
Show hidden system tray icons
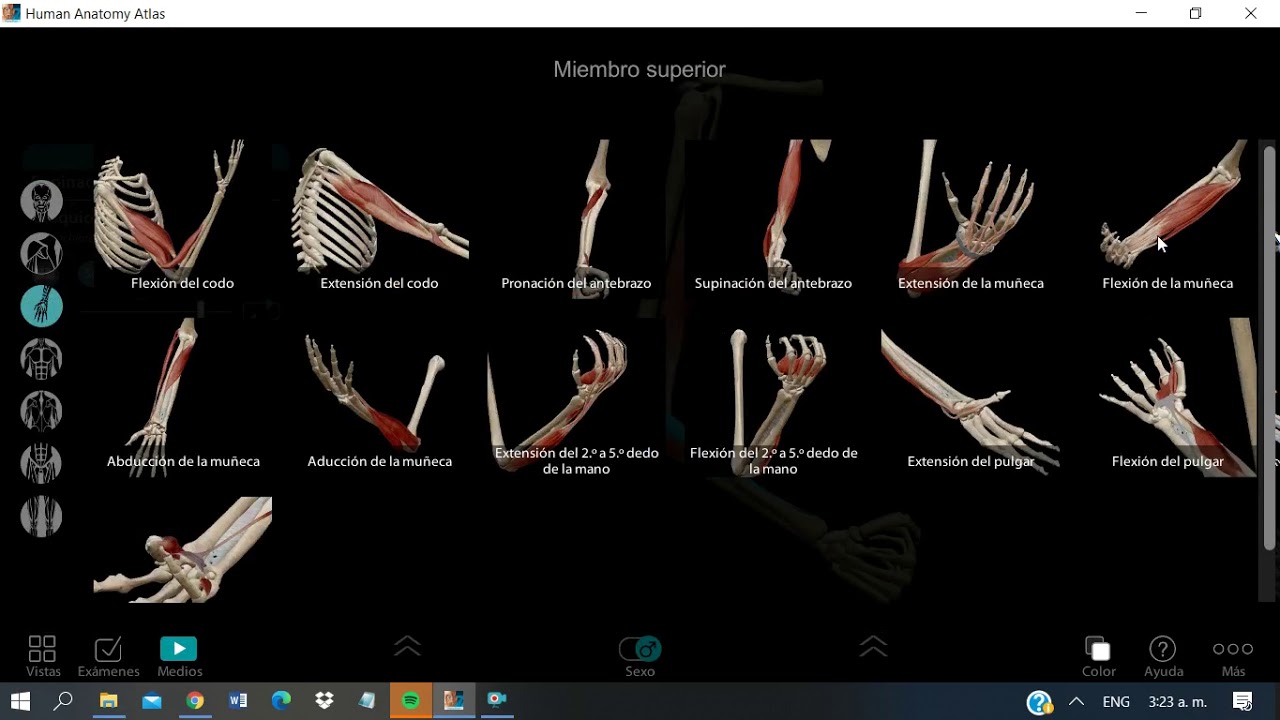(x=1076, y=702)
